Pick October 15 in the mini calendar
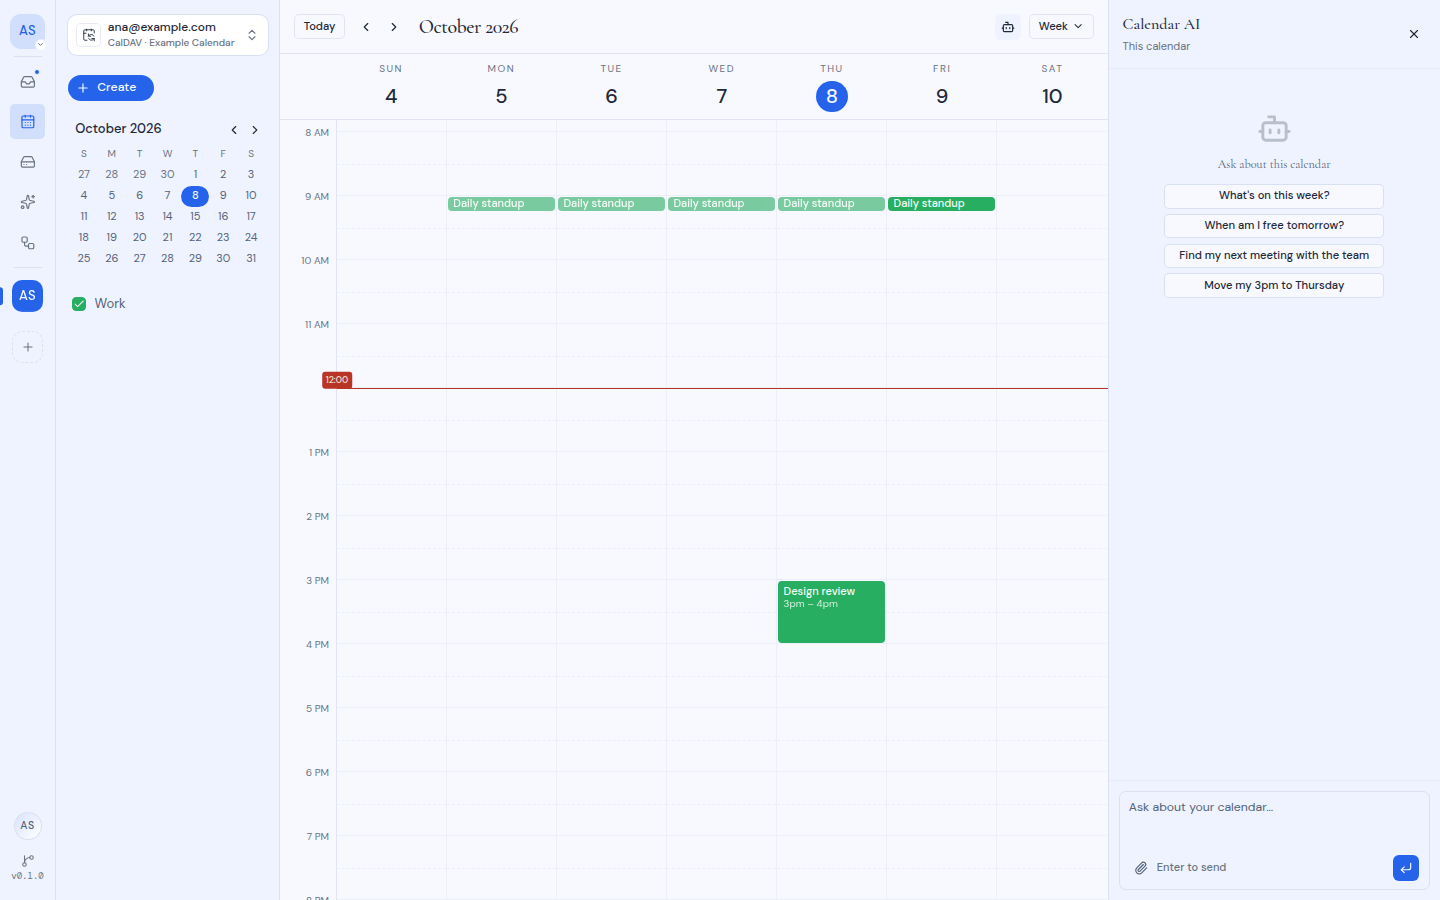Screen dimensions: 1440x900 point(195,217)
